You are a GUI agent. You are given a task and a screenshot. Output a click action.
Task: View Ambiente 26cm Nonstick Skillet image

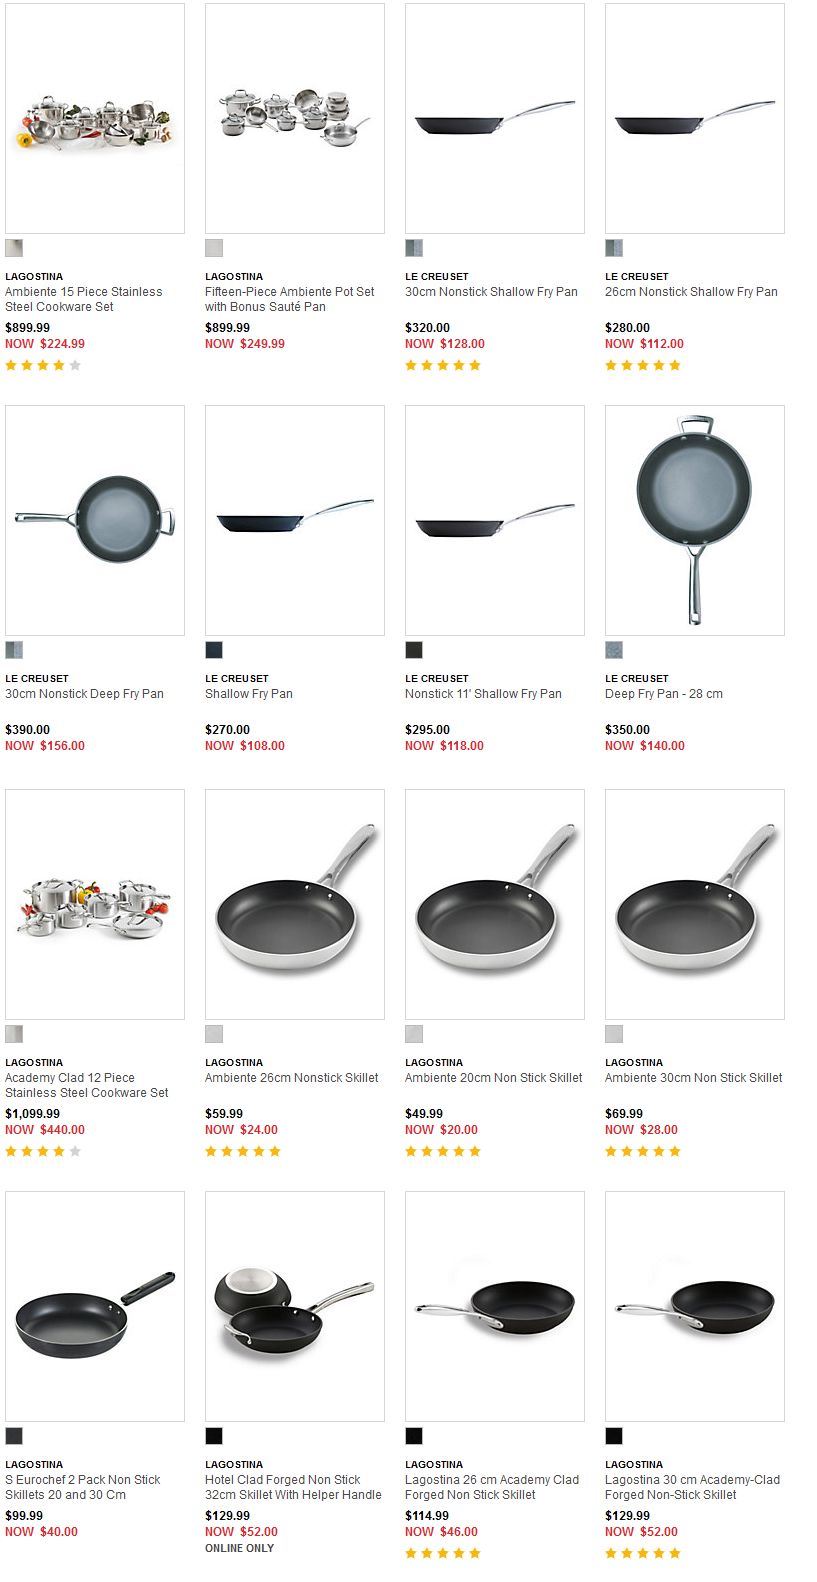pyautogui.click(x=295, y=904)
